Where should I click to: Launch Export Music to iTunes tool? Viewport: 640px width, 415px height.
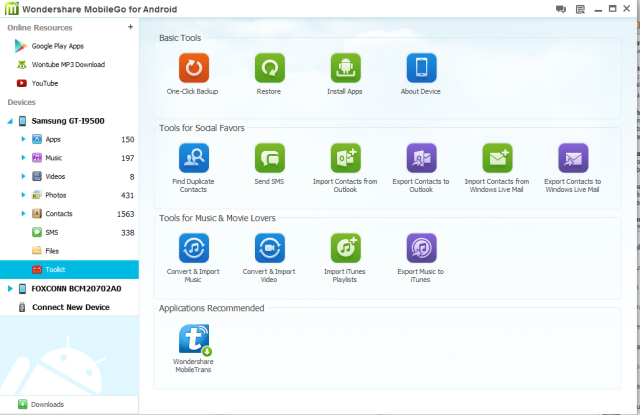(421, 248)
